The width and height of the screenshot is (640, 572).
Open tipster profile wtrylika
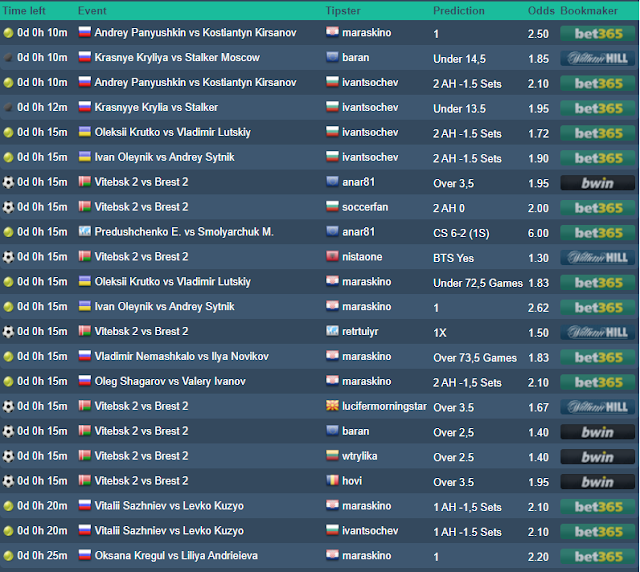coord(359,456)
